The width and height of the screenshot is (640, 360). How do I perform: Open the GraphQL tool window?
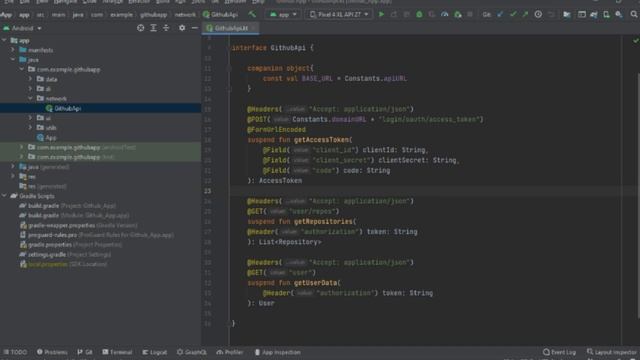pyautogui.click(x=192, y=352)
